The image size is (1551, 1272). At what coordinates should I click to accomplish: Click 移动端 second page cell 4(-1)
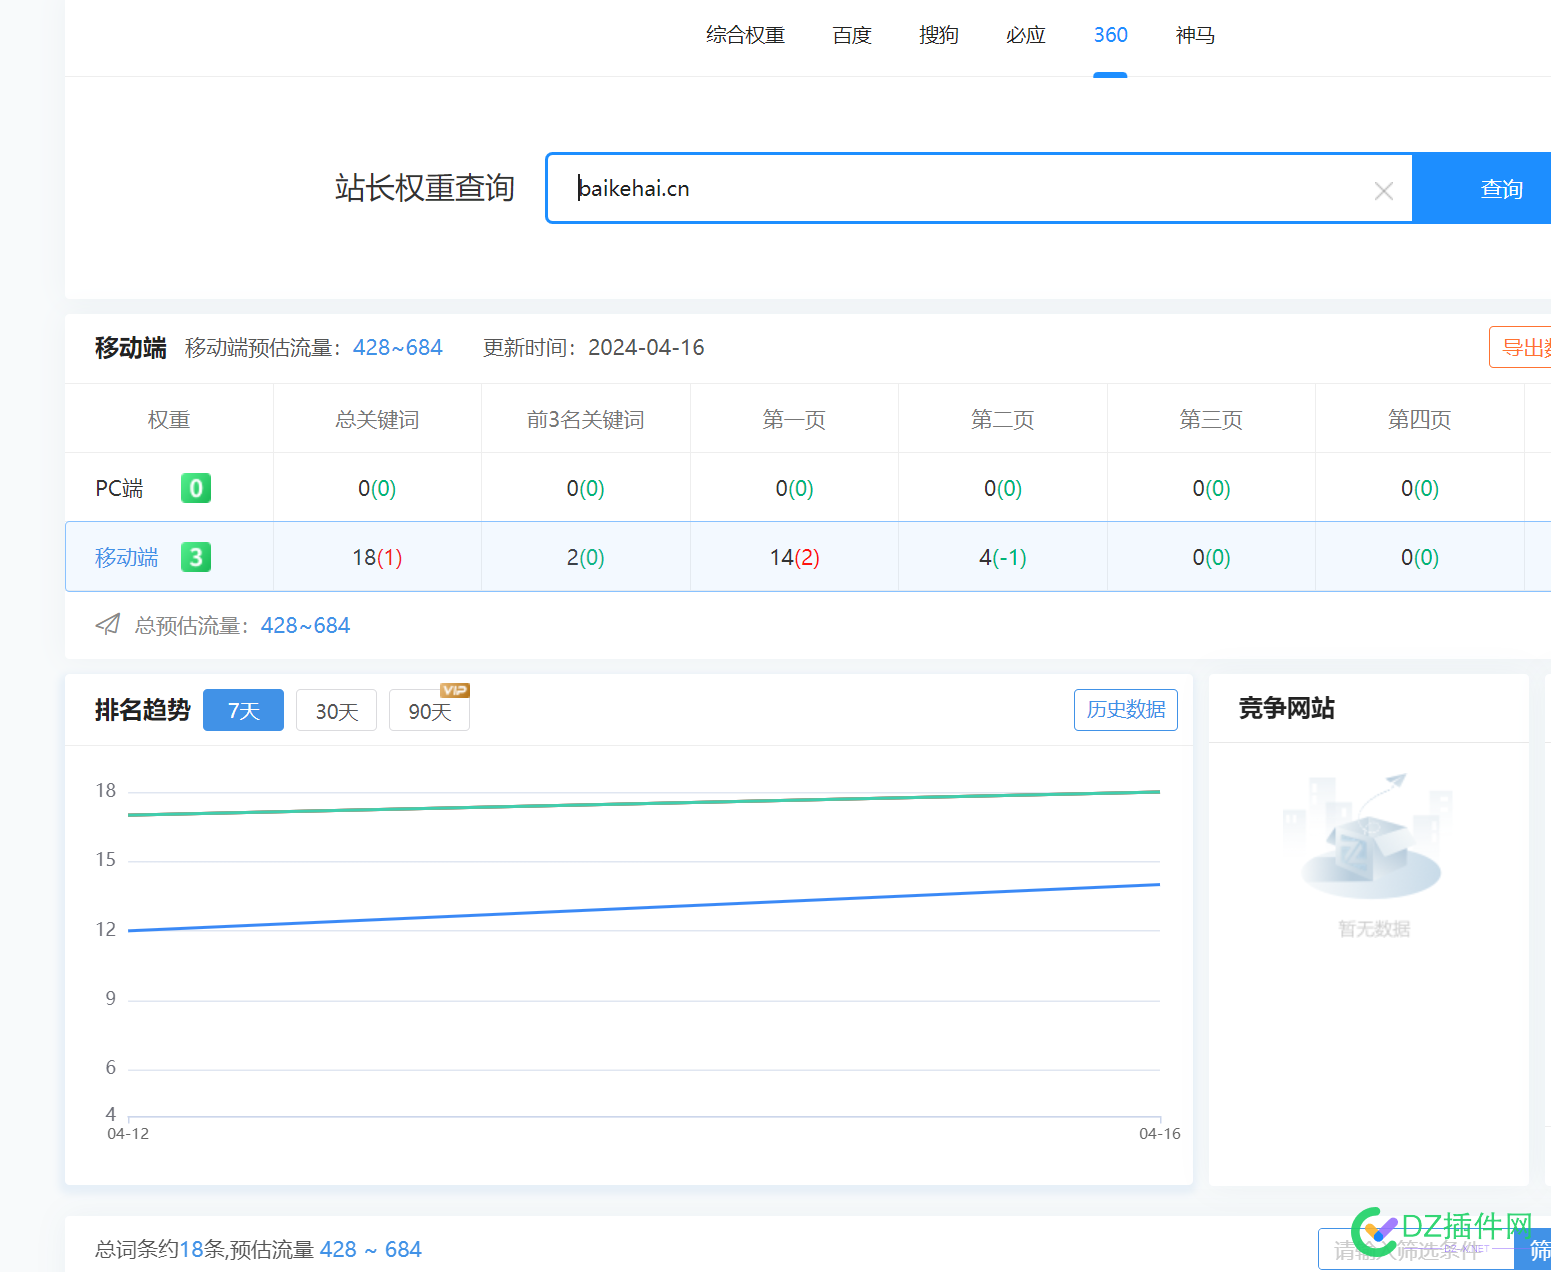[1002, 557]
